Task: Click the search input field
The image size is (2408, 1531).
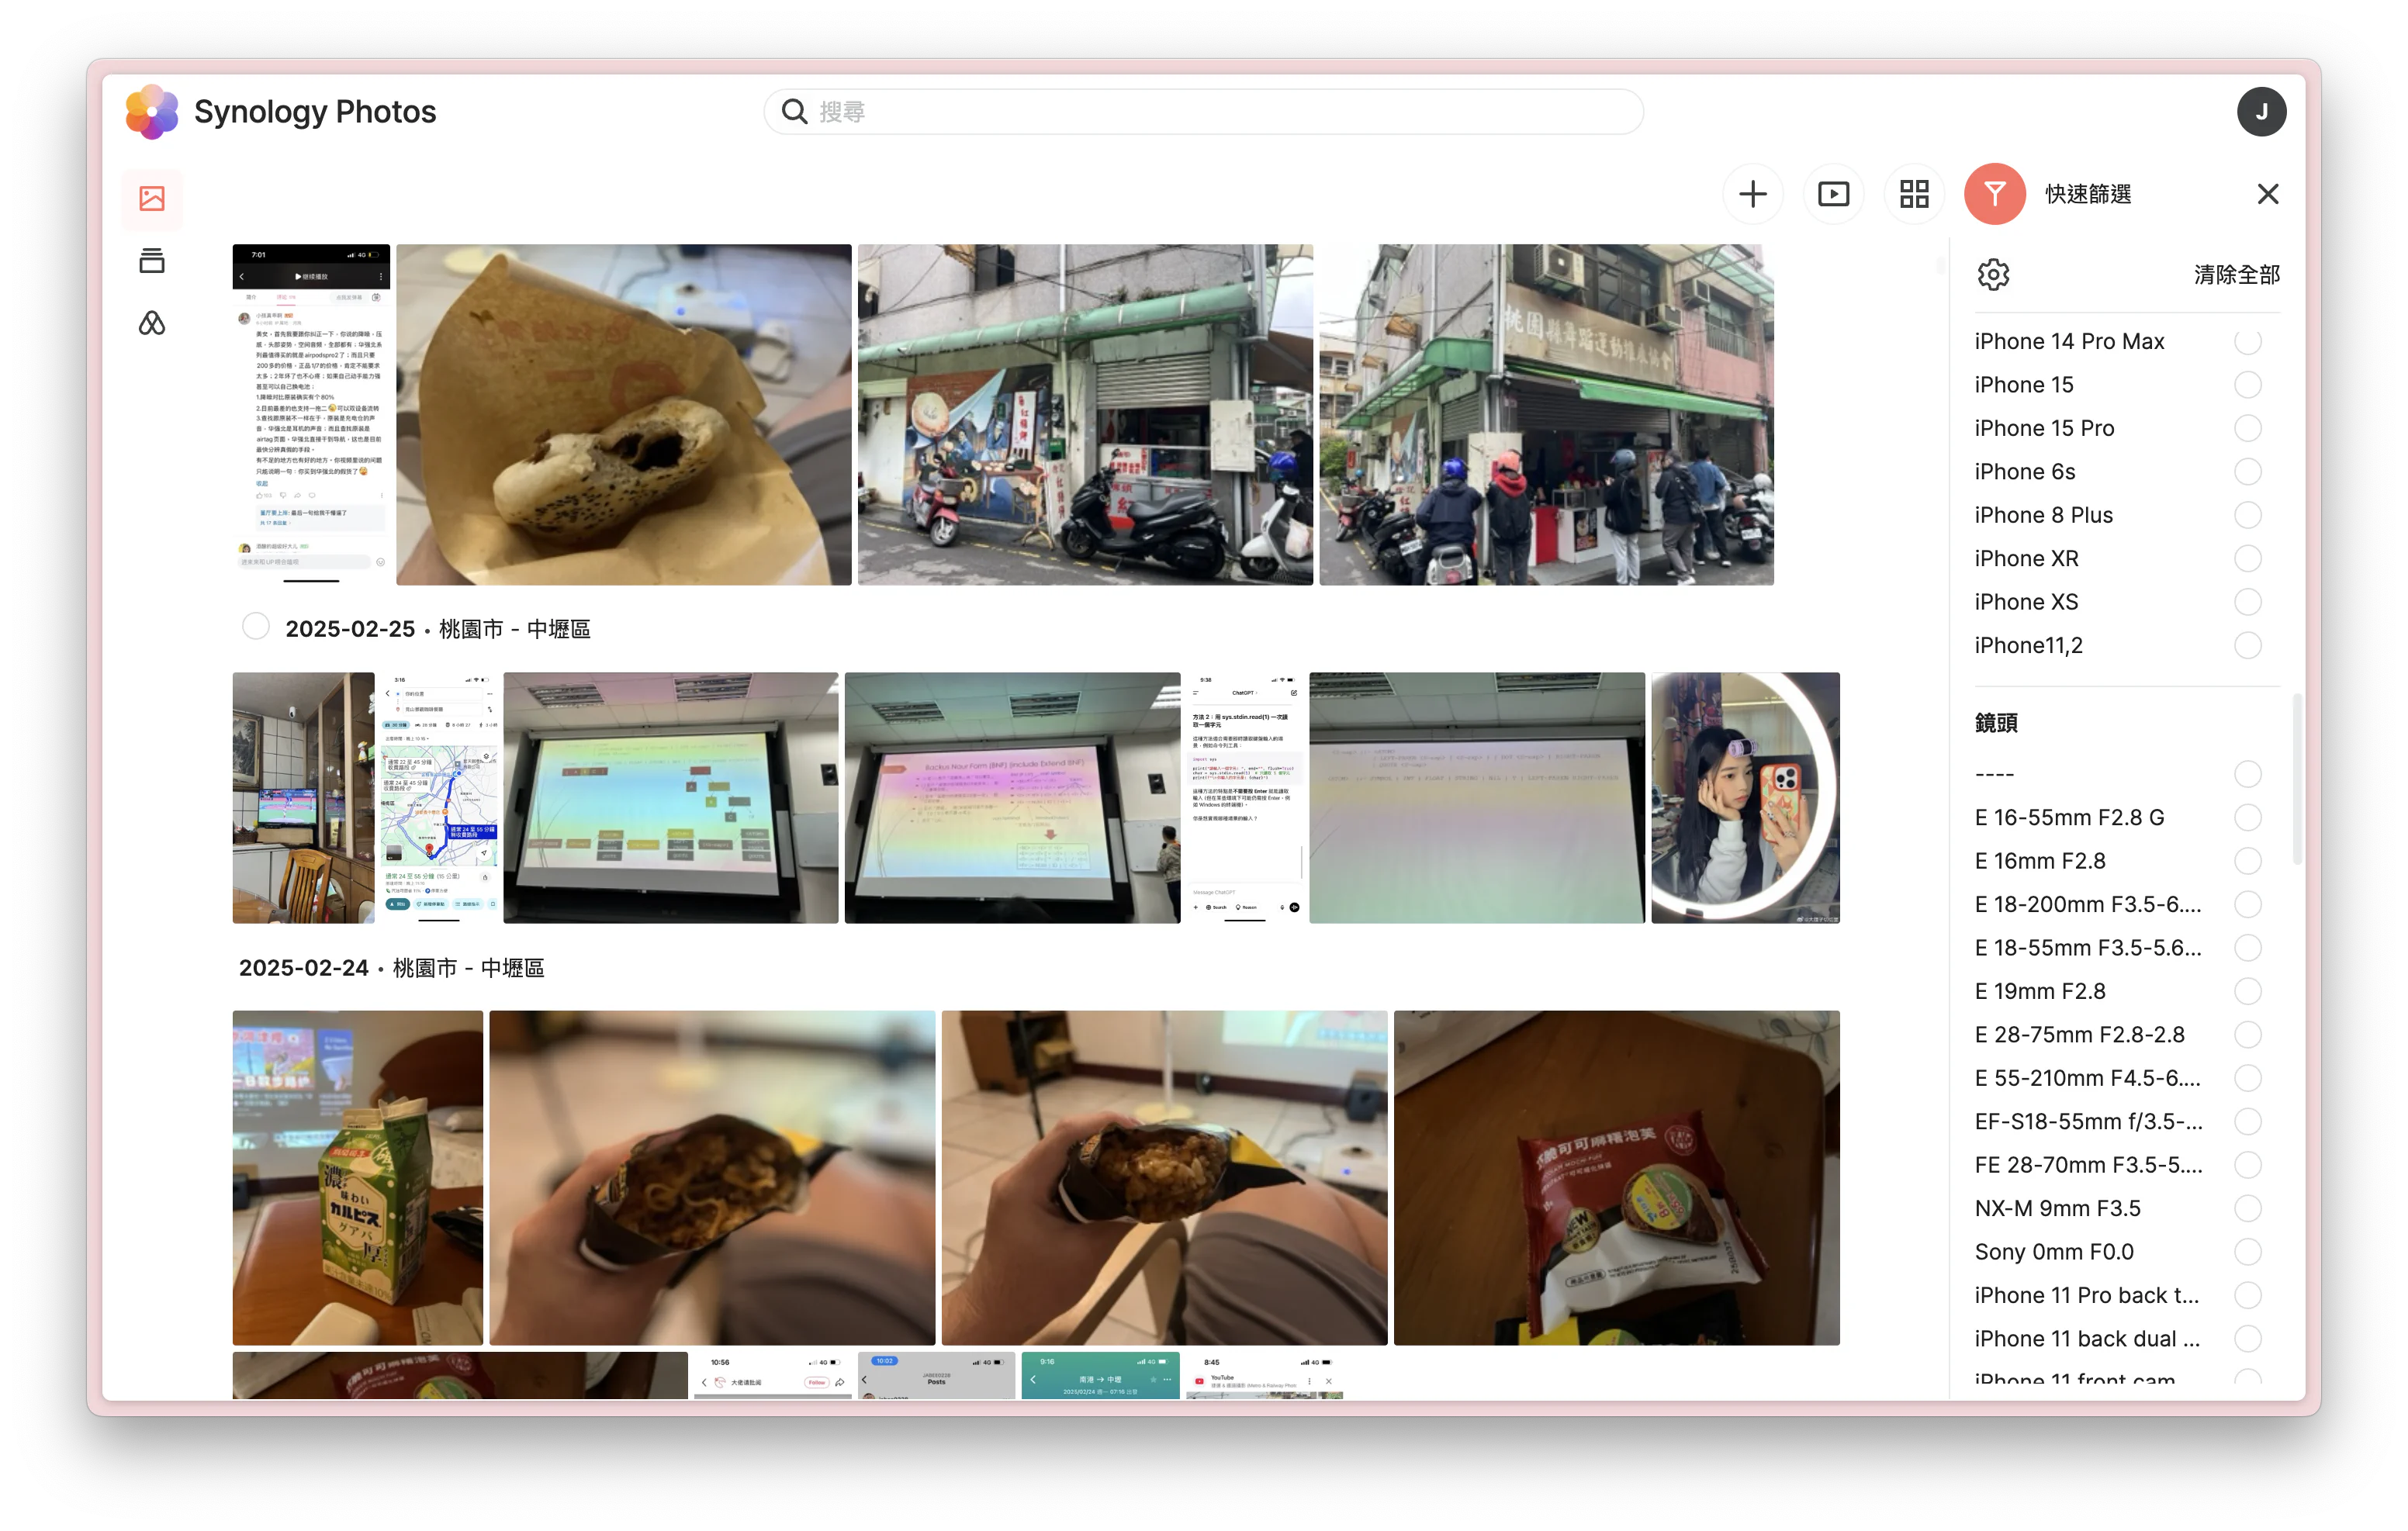Action: click(1200, 112)
